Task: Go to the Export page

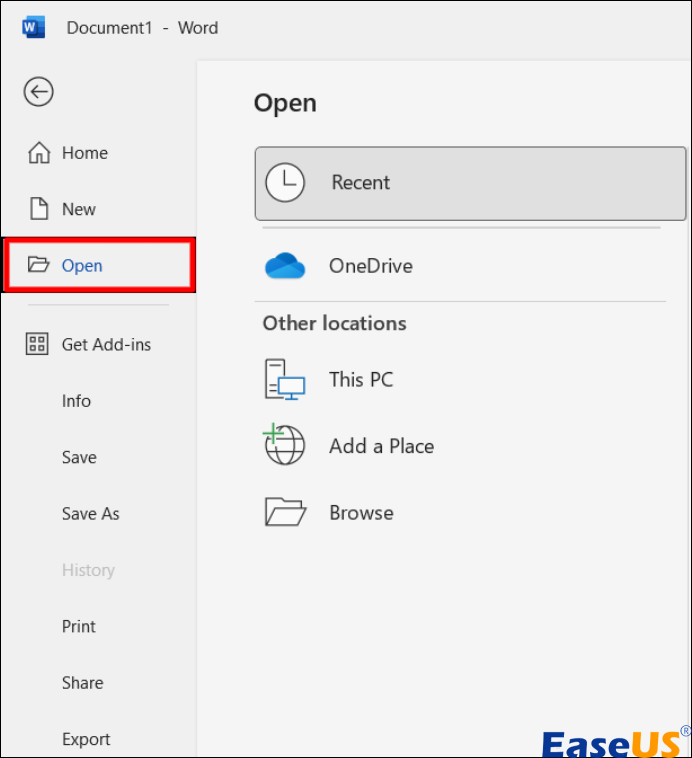Action: tap(86, 739)
